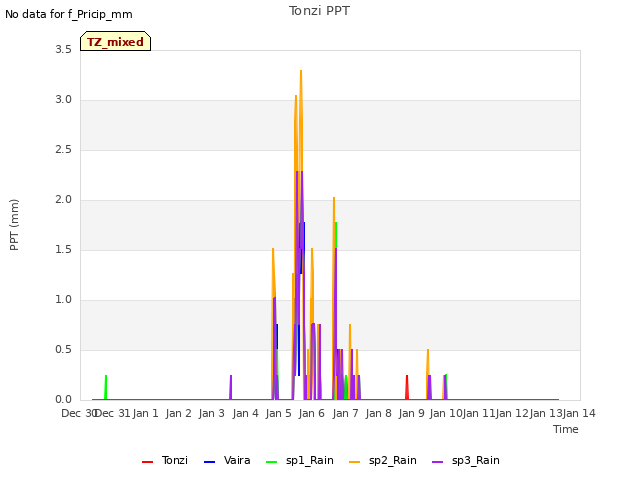Screen dimensions: 640x480
Task: Click the green sp1_Rain spike near Dec 31
Action: (106, 387)
